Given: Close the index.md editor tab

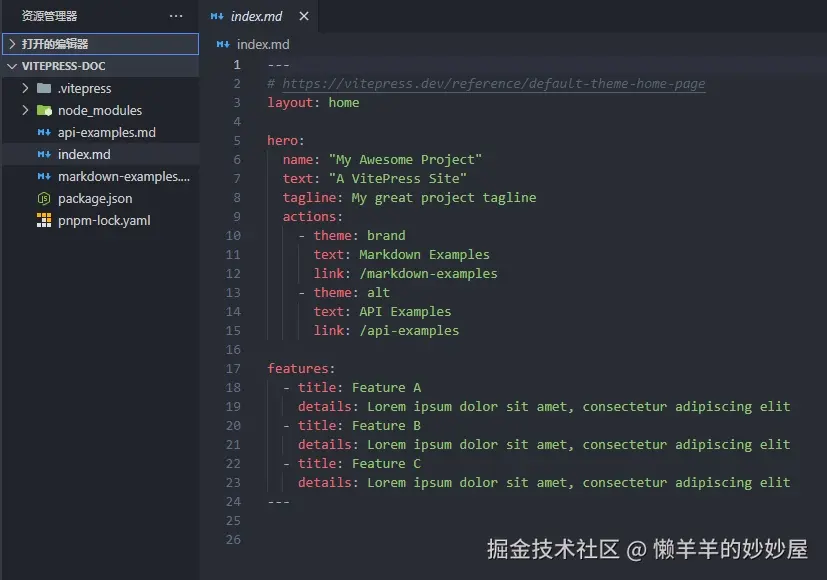Looking at the screenshot, I should 304,16.
